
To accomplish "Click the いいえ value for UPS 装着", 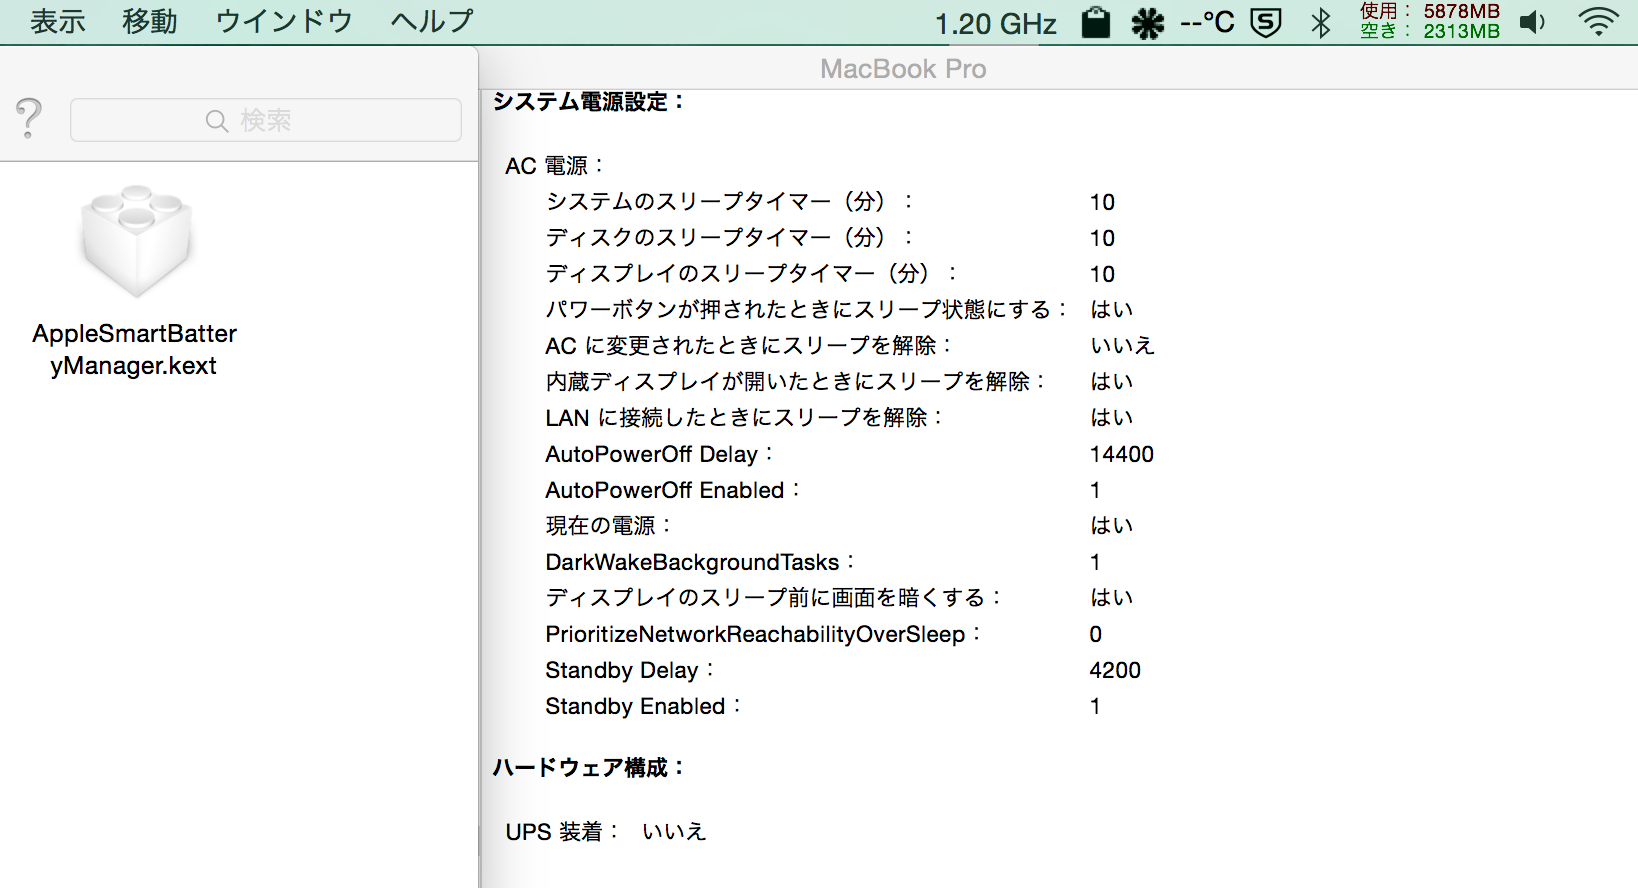I will coord(674,831).
